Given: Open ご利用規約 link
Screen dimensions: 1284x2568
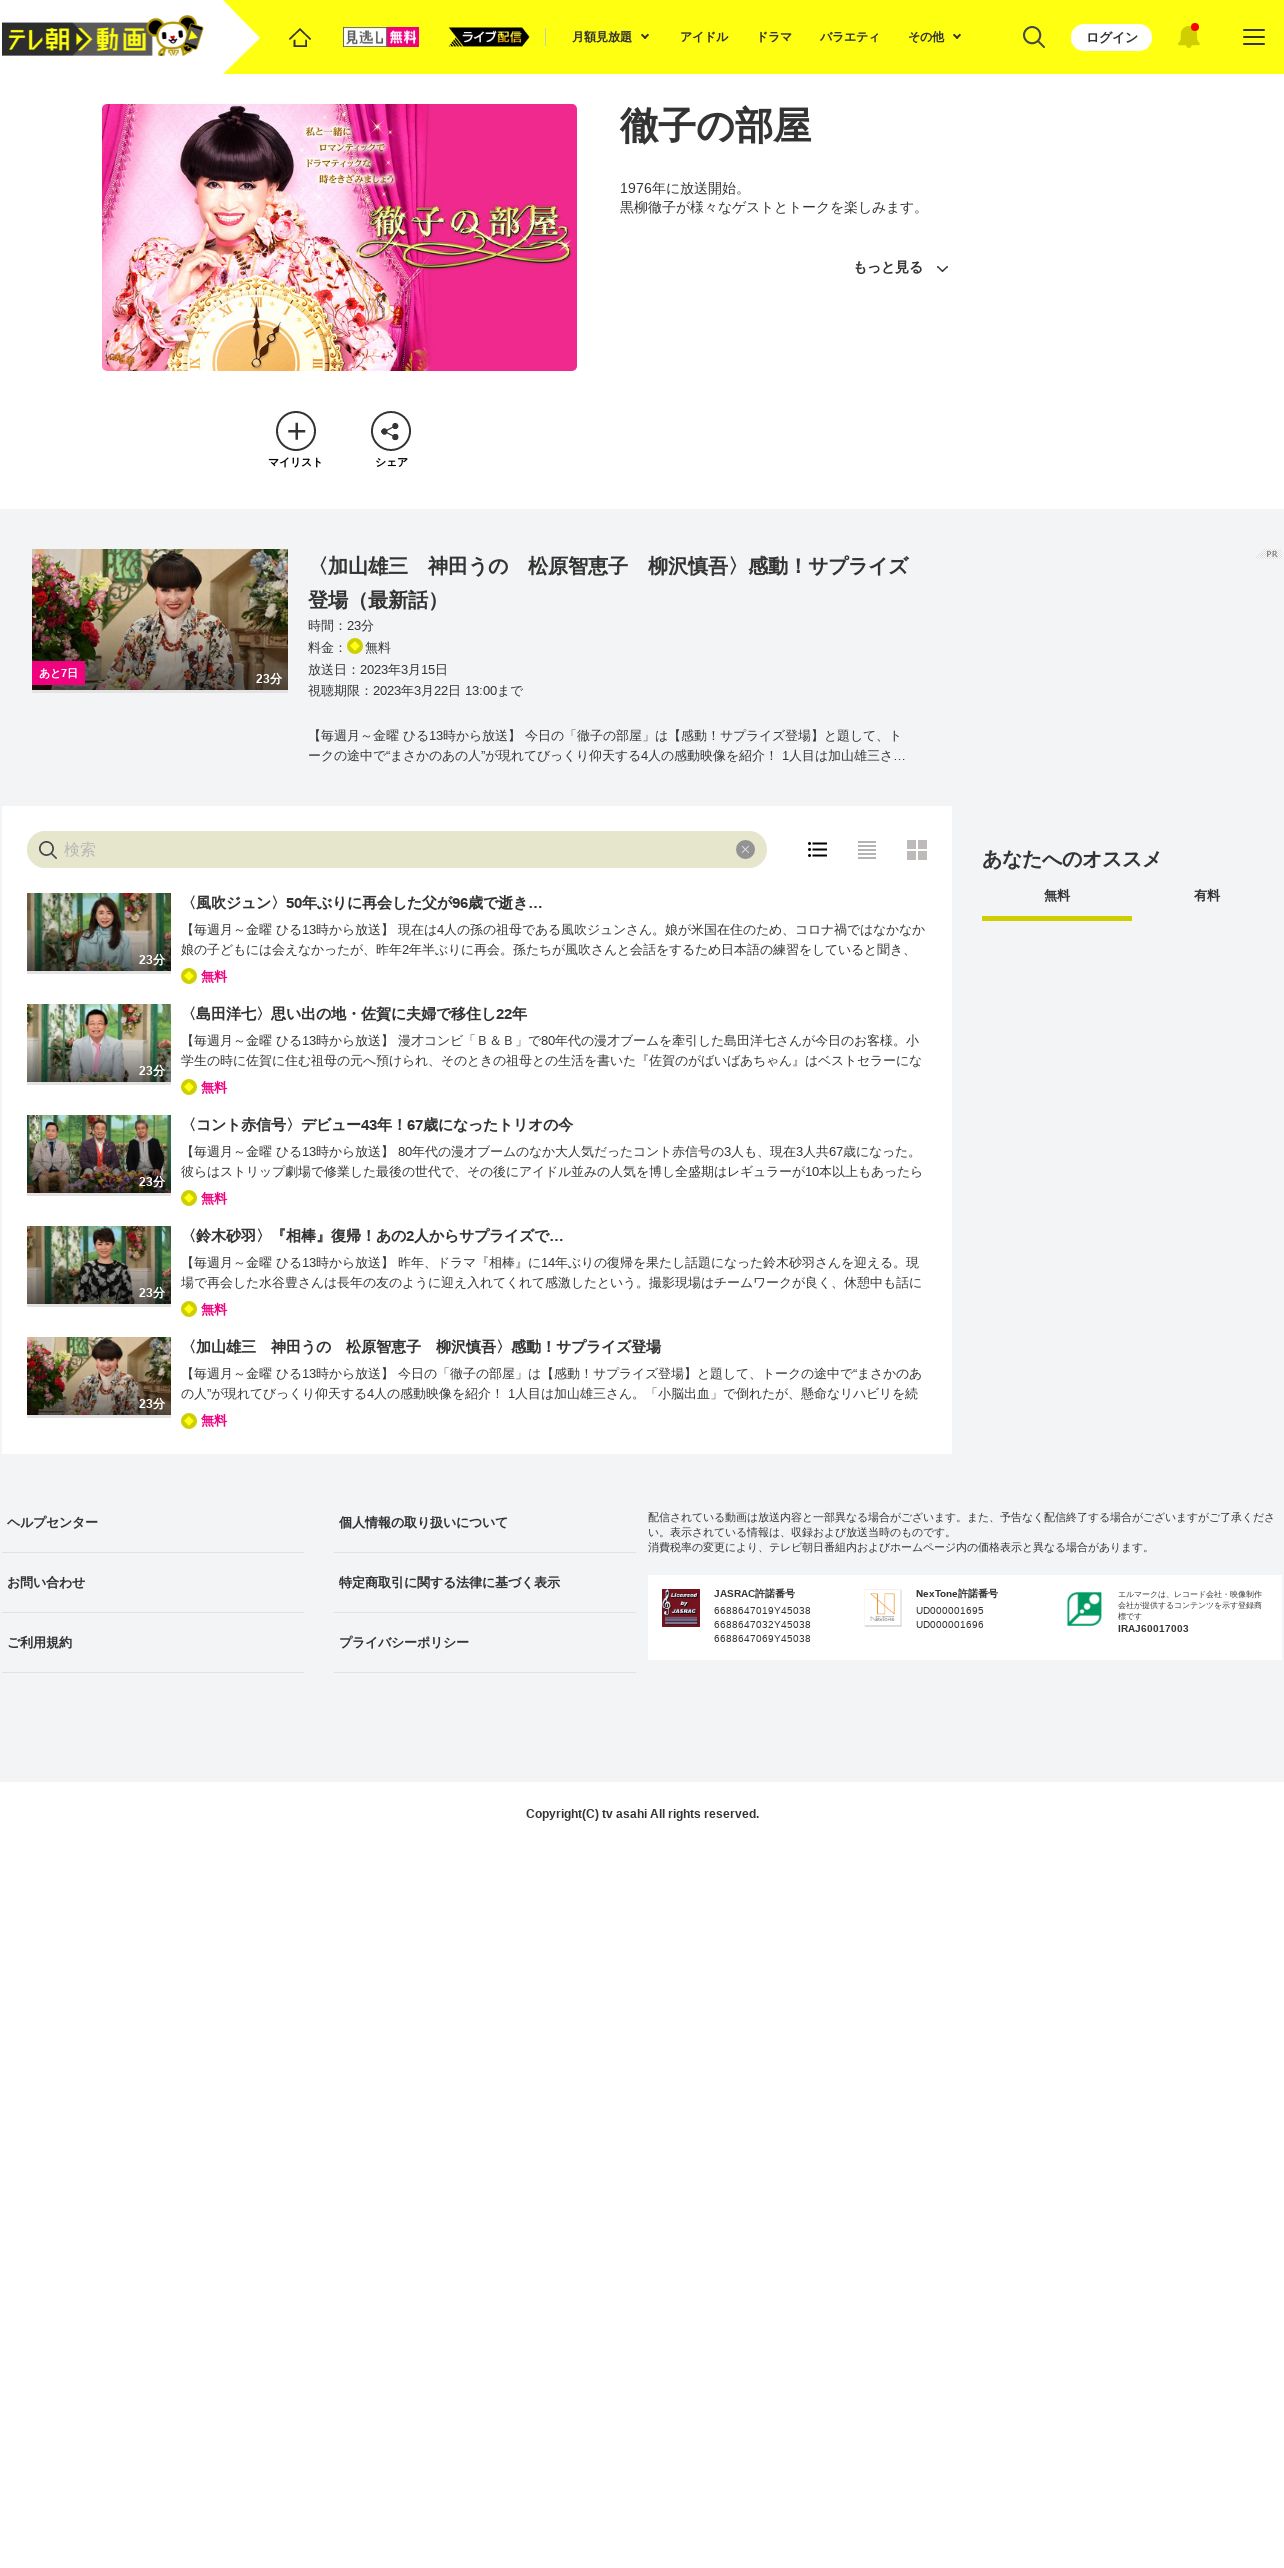Looking at the screenshot, I should point(39,1642).
